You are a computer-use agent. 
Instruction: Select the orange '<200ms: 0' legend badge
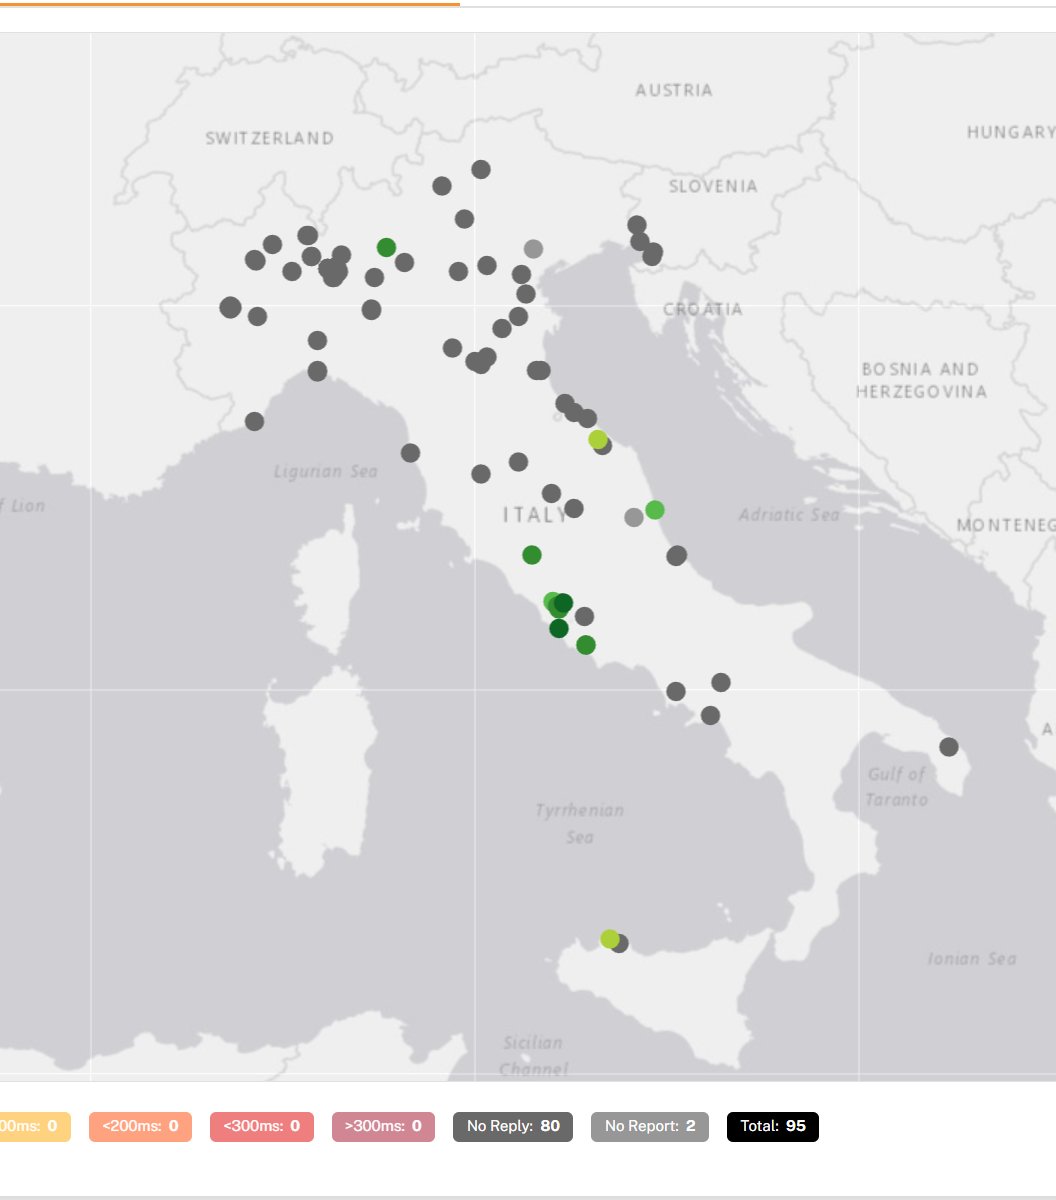click(140, 1126)
